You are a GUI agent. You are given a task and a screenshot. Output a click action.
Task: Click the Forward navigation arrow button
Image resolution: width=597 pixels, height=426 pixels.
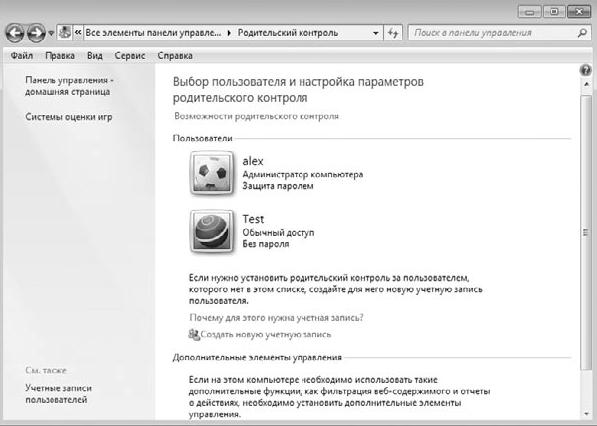tap(36, 33)
